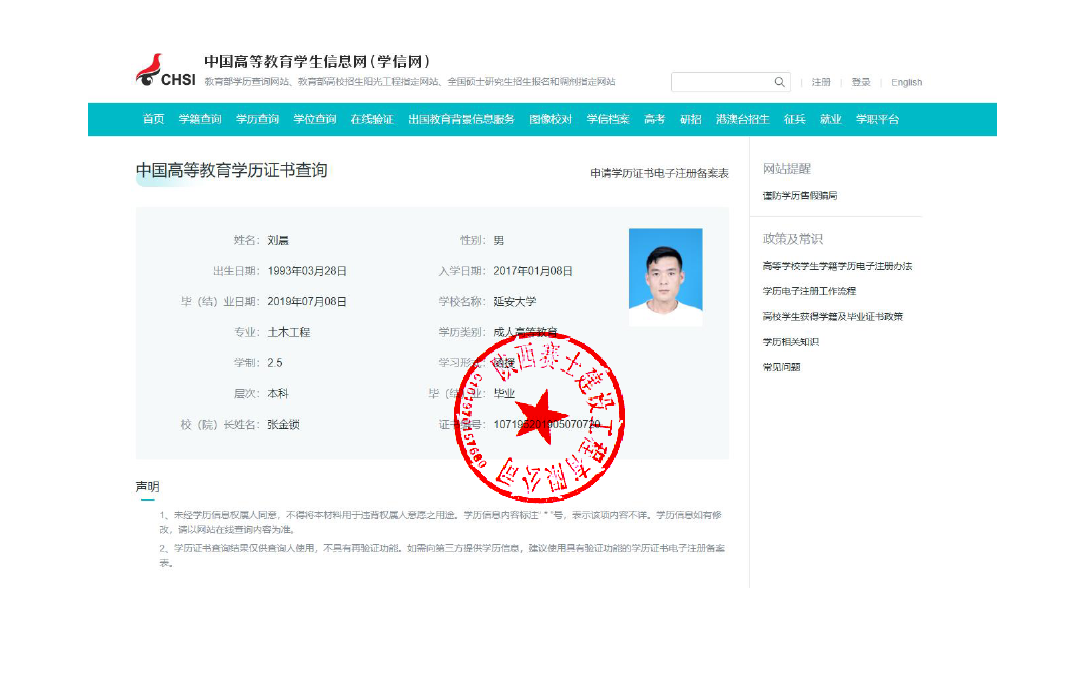Open the 学信档案 menu item
This screenshot has height=679, width=1066.
pos(607,119)
